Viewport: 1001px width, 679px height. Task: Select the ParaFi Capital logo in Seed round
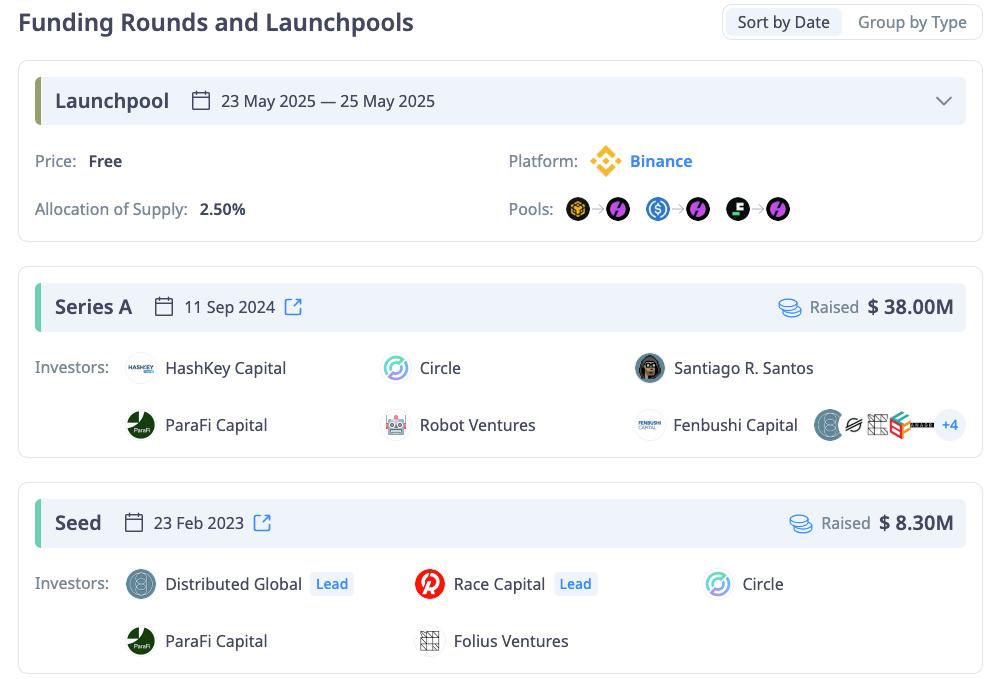click(x=141, y=640)
